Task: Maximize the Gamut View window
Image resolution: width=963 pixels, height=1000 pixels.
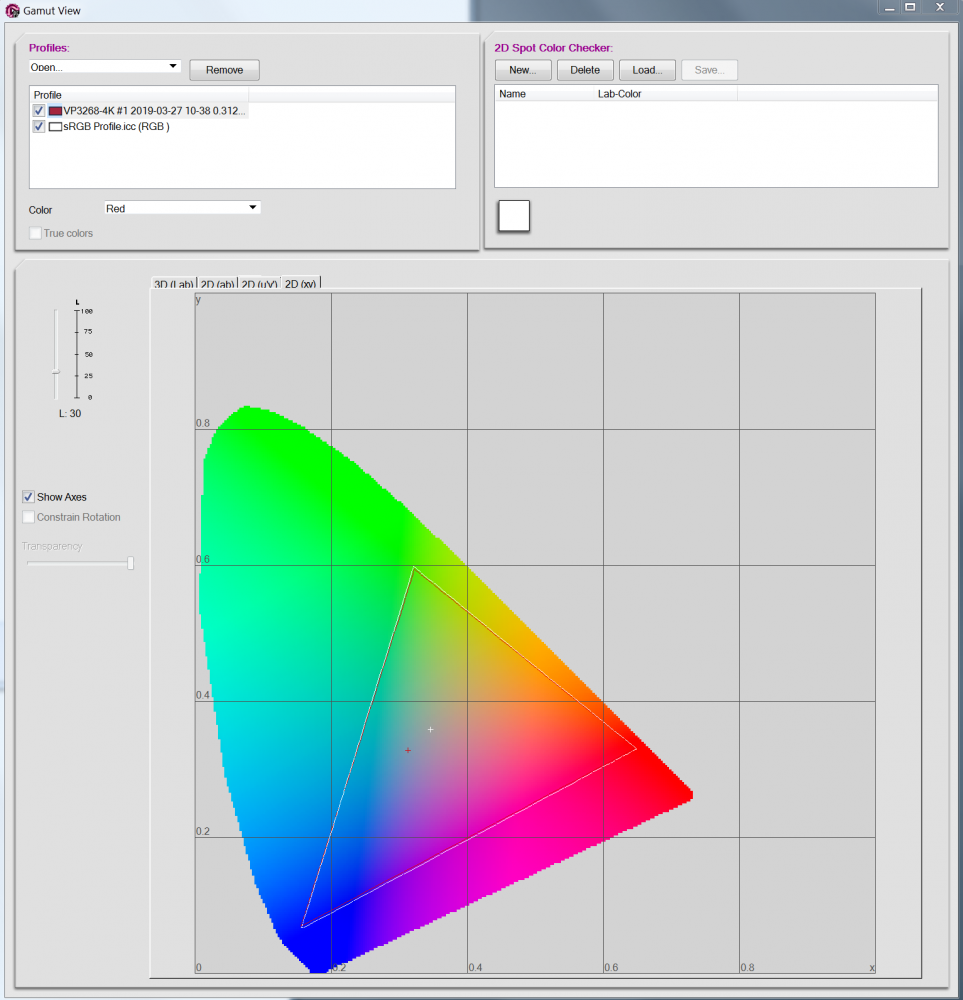Action: 911,8
